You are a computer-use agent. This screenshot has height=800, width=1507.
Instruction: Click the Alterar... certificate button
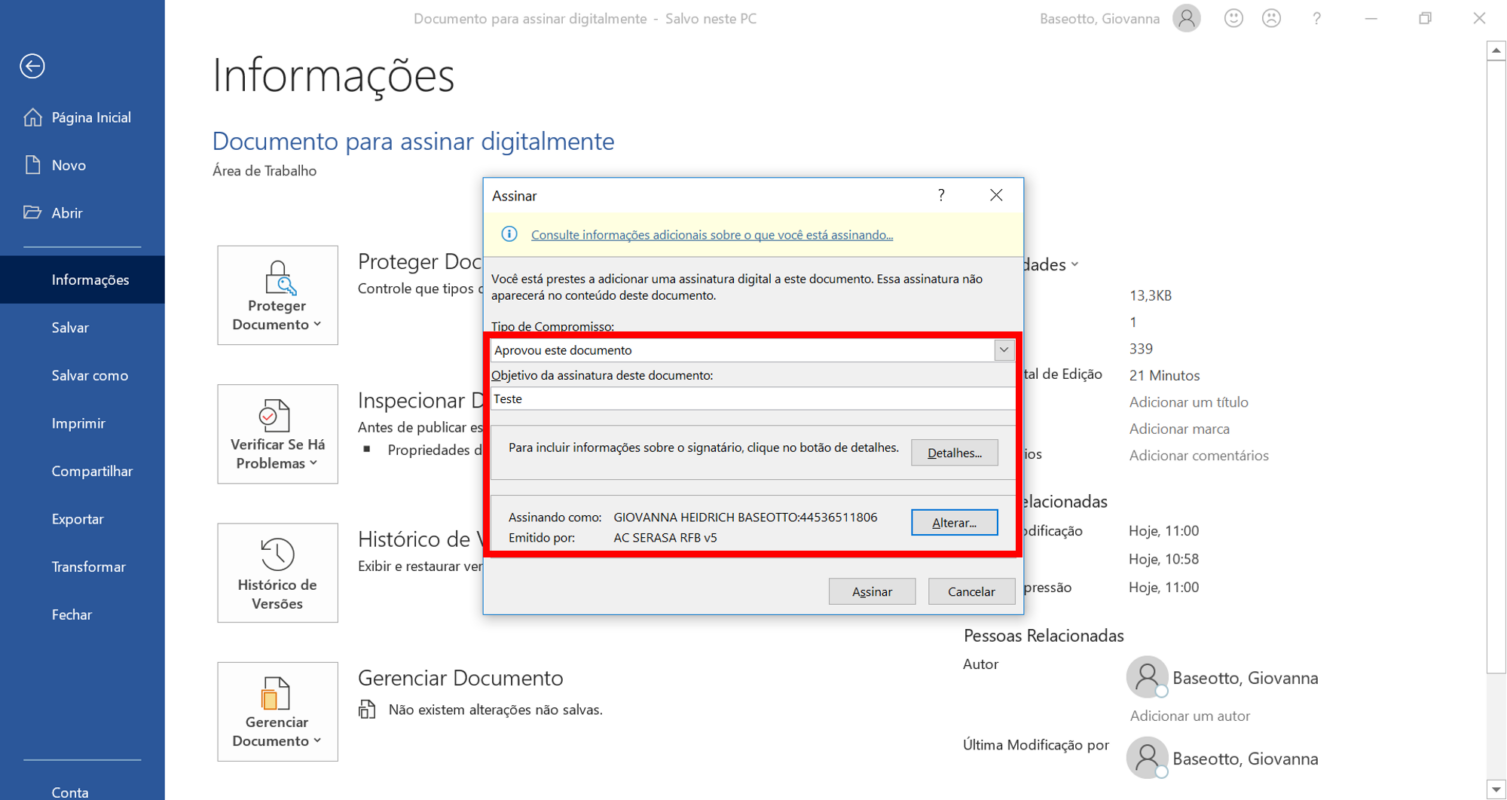954,522
